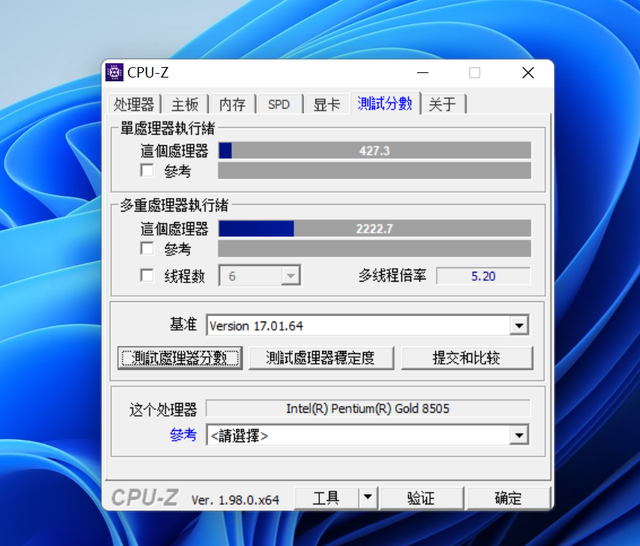This screenshot has height=546, width=640.
Task: Click the 验证 button
Action: [x=422, y=498]
